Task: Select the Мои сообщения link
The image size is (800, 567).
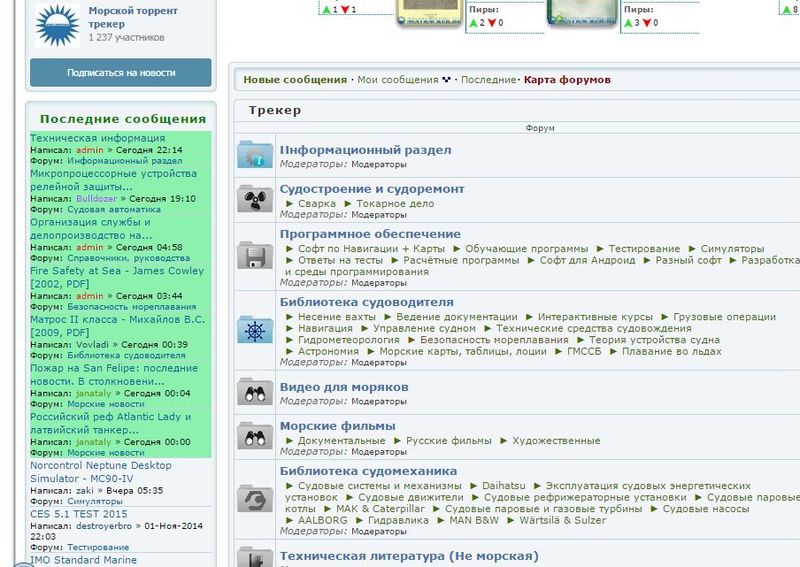Action: (x=397, y=80)
